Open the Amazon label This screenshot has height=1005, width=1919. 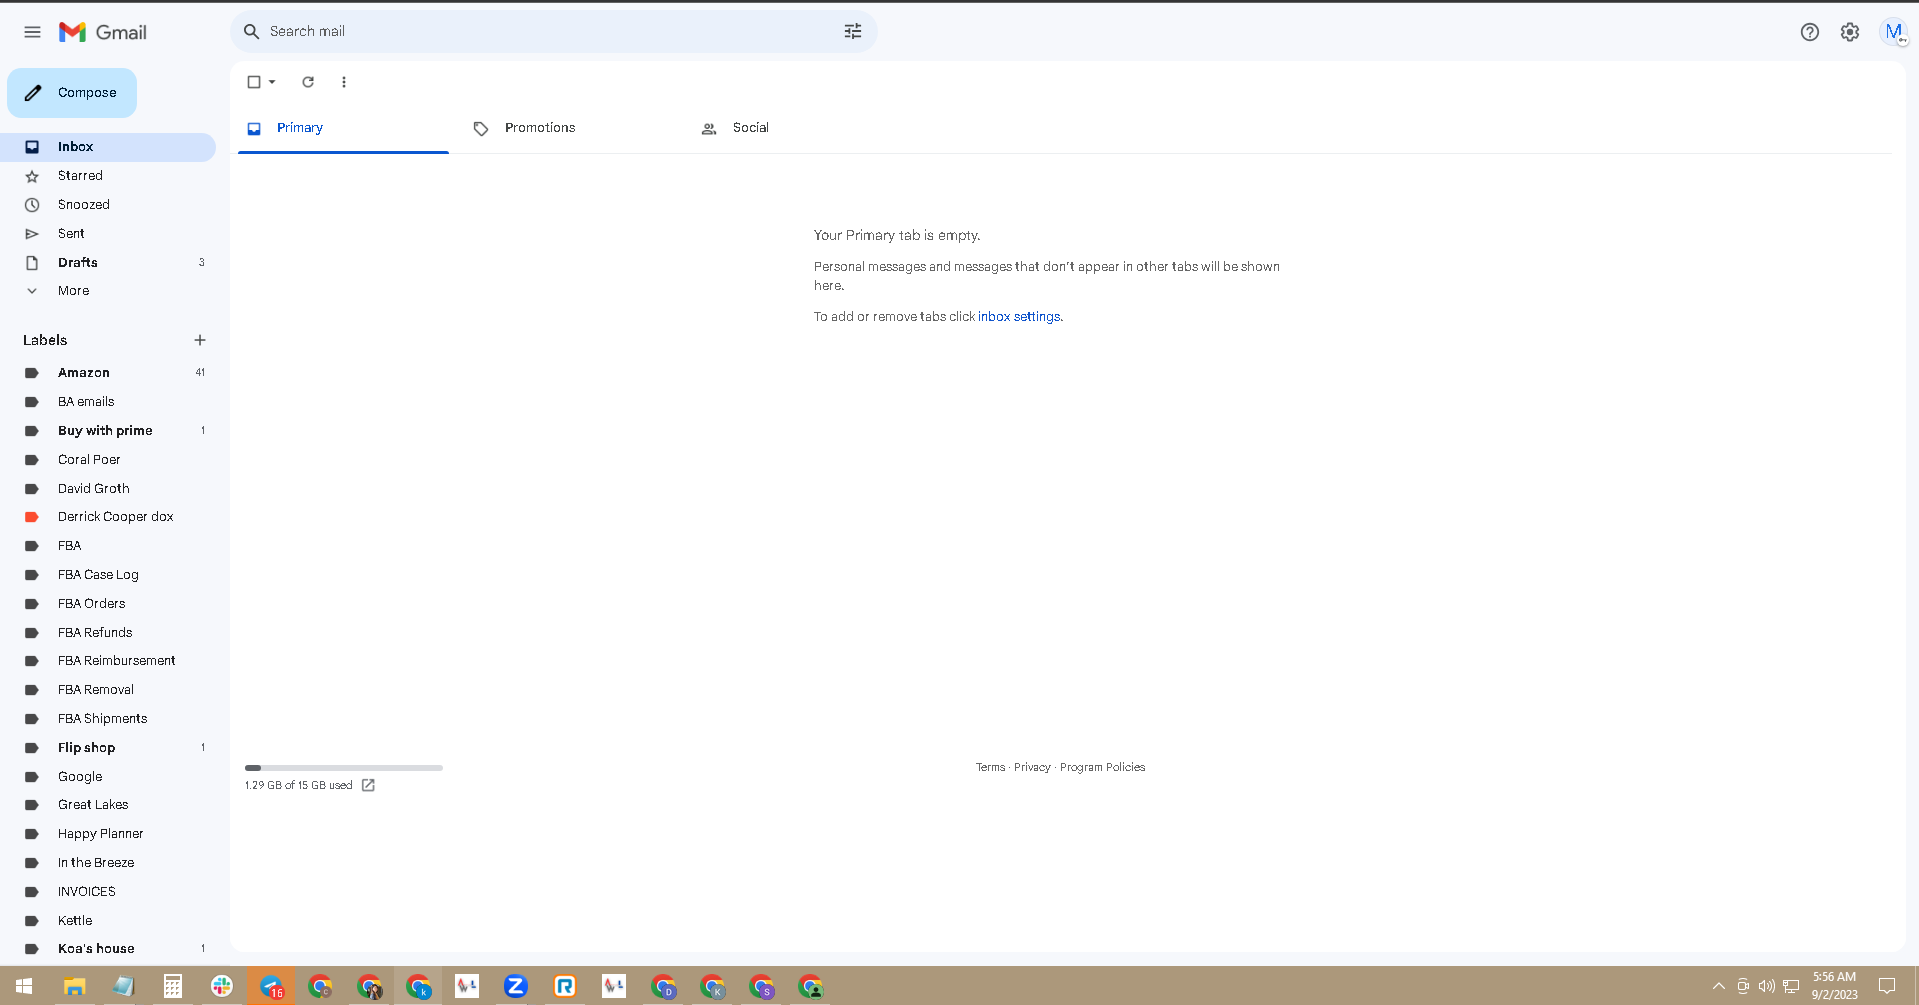[x=108, y=373]
